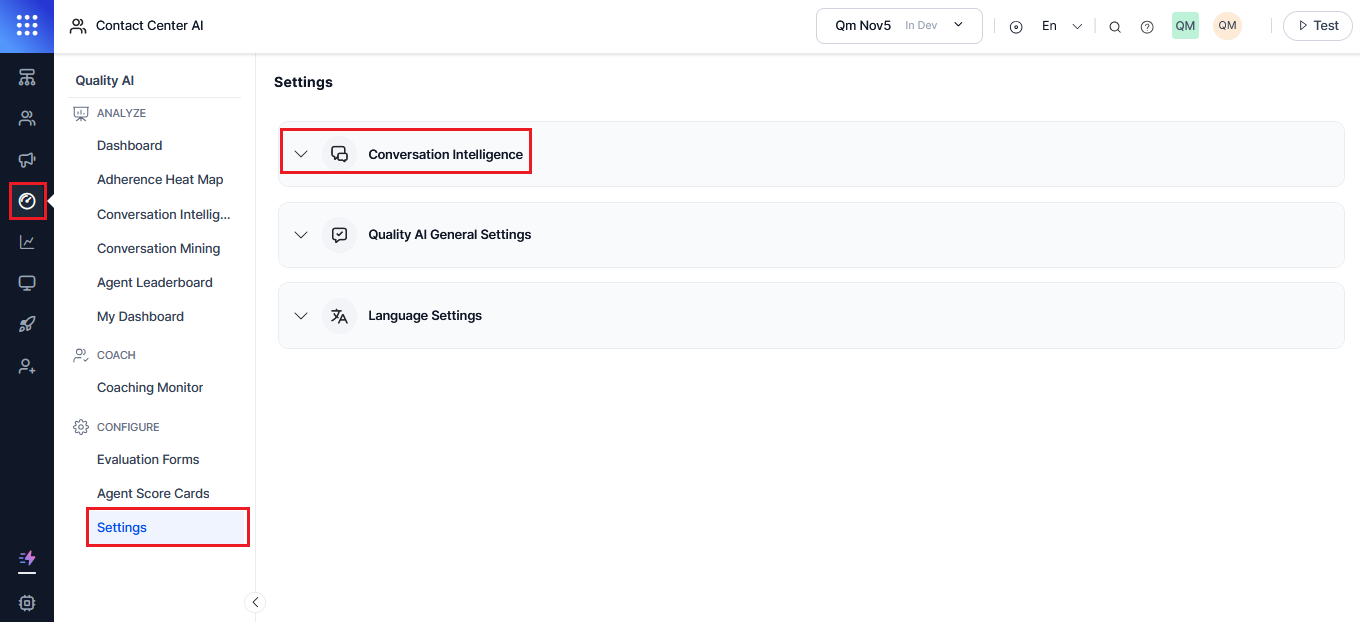
Task: Expand the Conversation Intelligence settings section
Action: point(301,154)
